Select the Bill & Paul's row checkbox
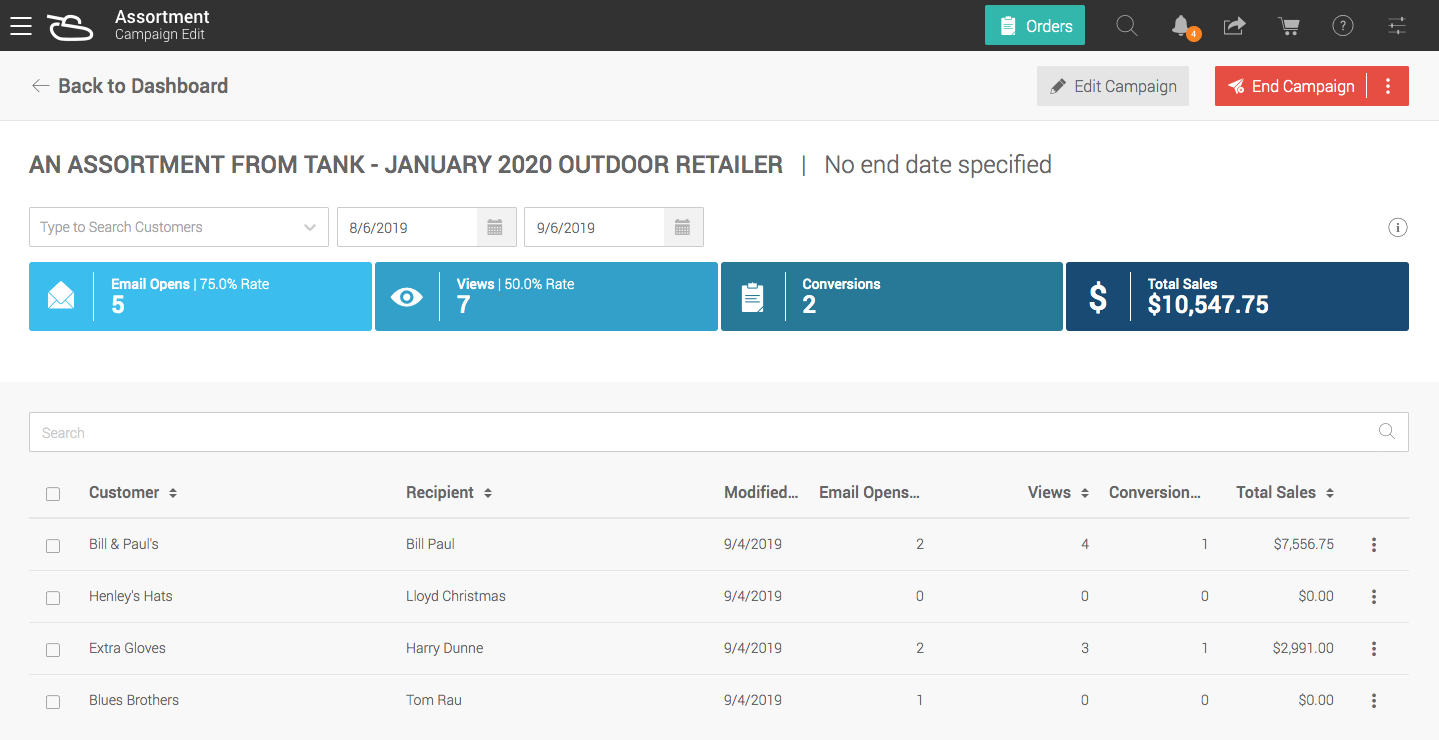 [53, 546]
